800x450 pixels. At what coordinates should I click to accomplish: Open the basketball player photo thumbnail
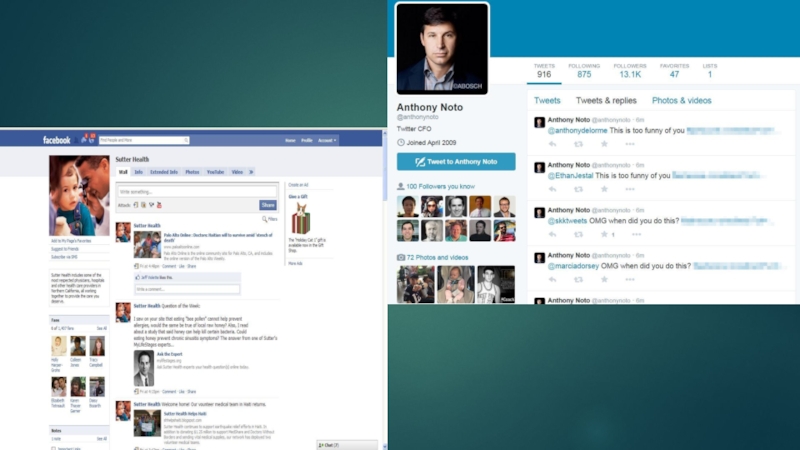point(496,284)
